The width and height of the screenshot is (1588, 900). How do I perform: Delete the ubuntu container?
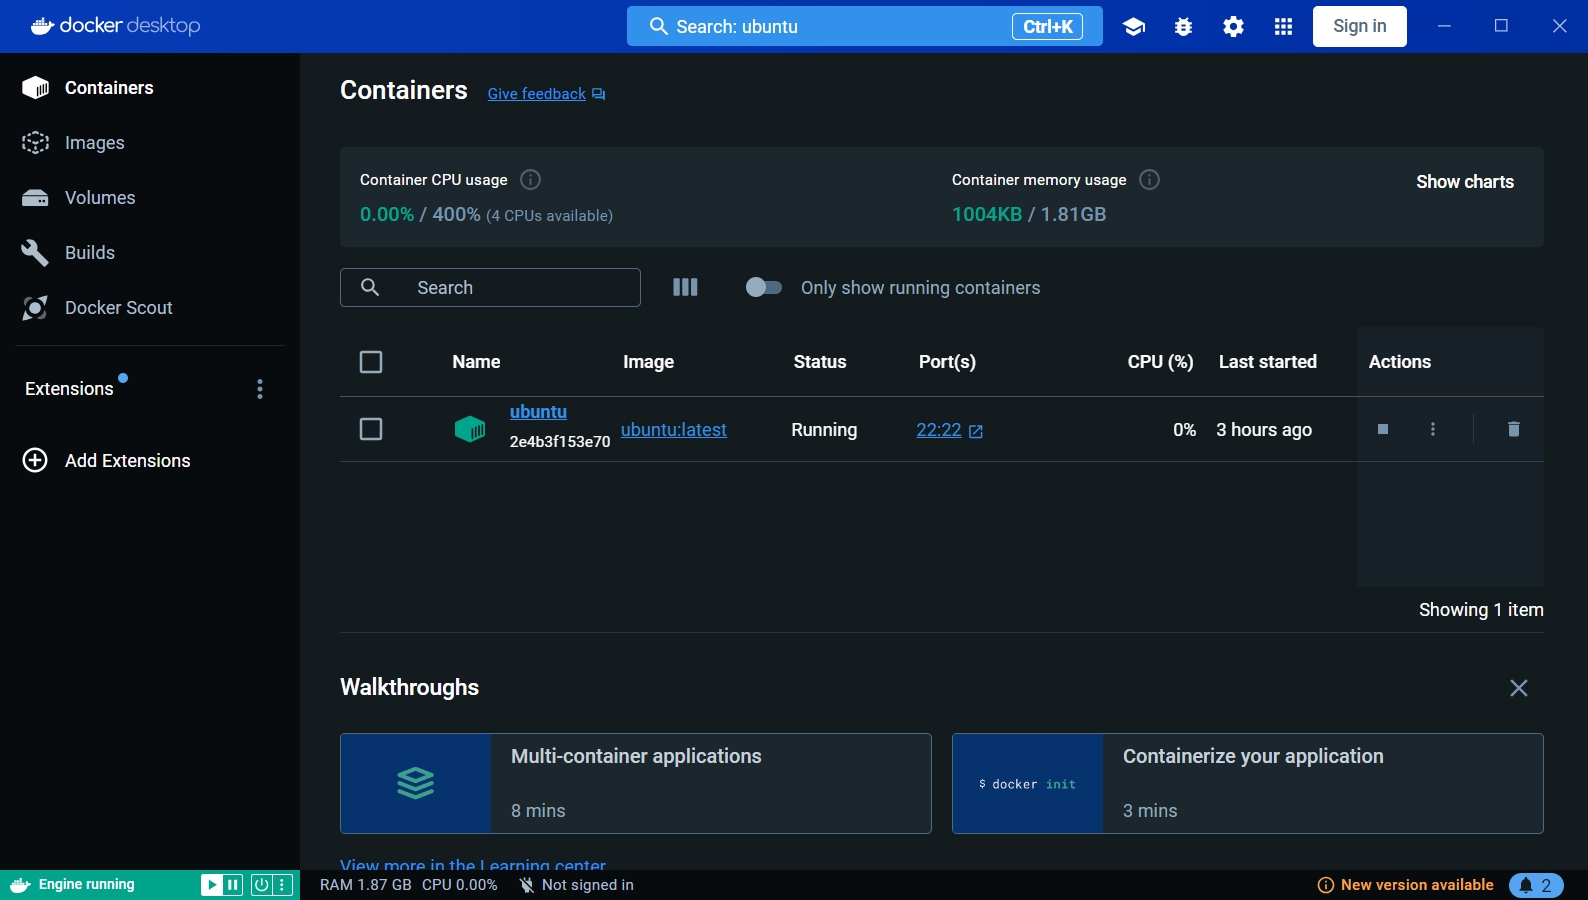pos(1513,429)
